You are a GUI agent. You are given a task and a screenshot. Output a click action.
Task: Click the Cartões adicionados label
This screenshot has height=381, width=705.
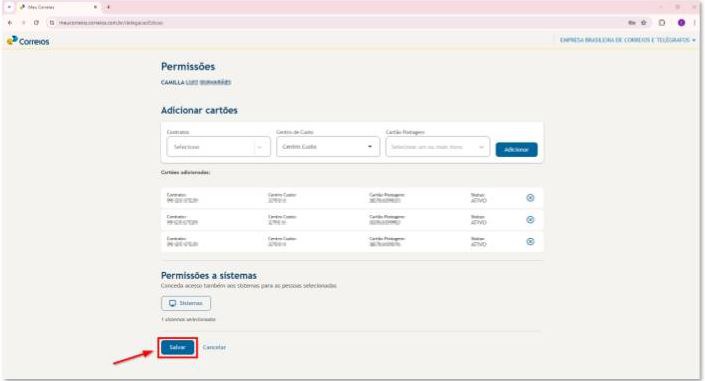point(185,172)
